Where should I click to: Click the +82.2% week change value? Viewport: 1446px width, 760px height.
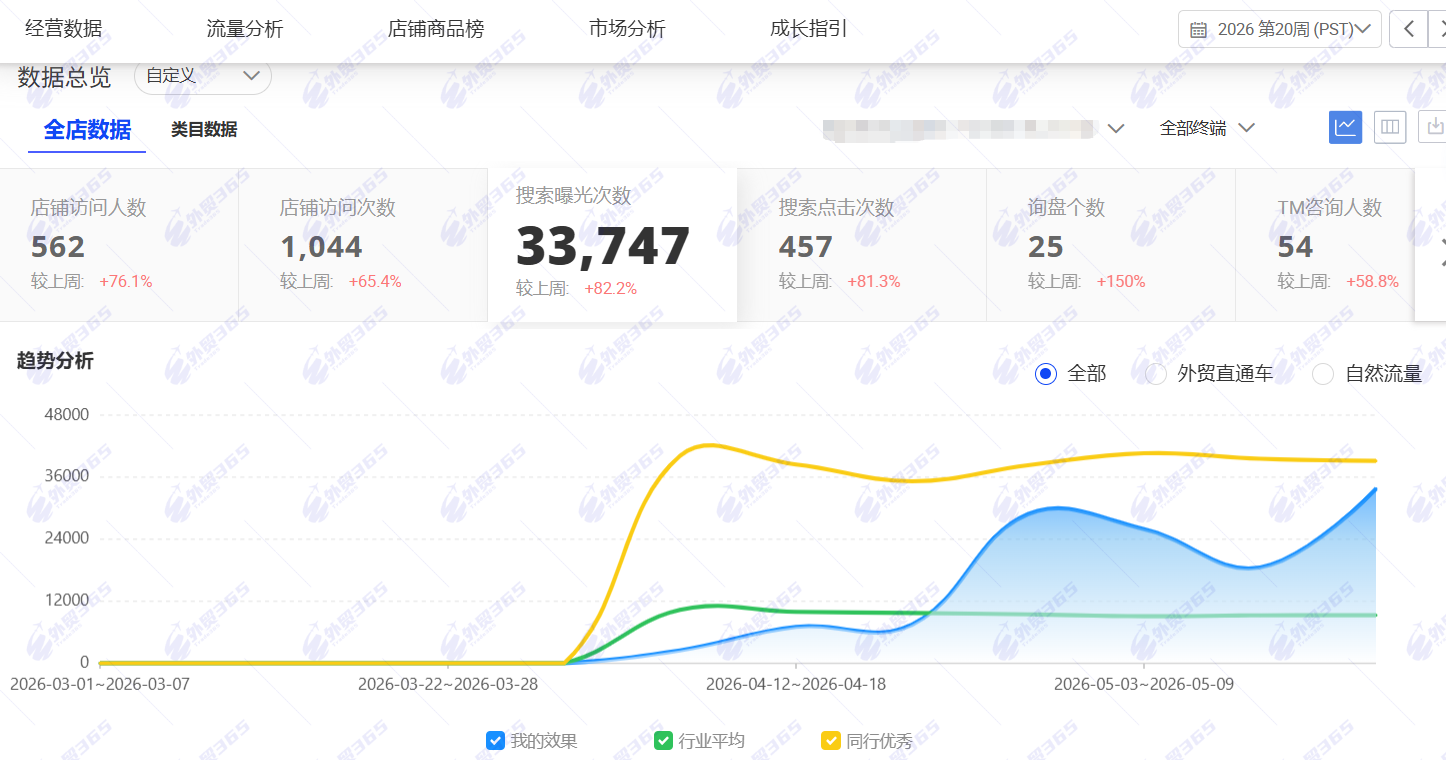coord(610,289)
